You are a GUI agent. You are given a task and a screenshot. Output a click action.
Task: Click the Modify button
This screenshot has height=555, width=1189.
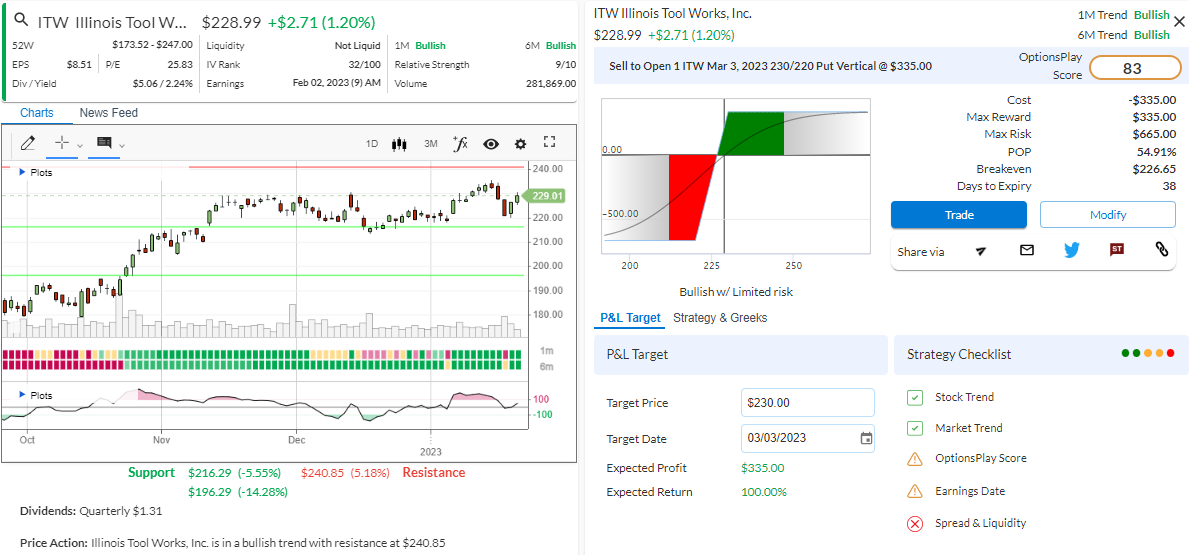pos(1108,215)
